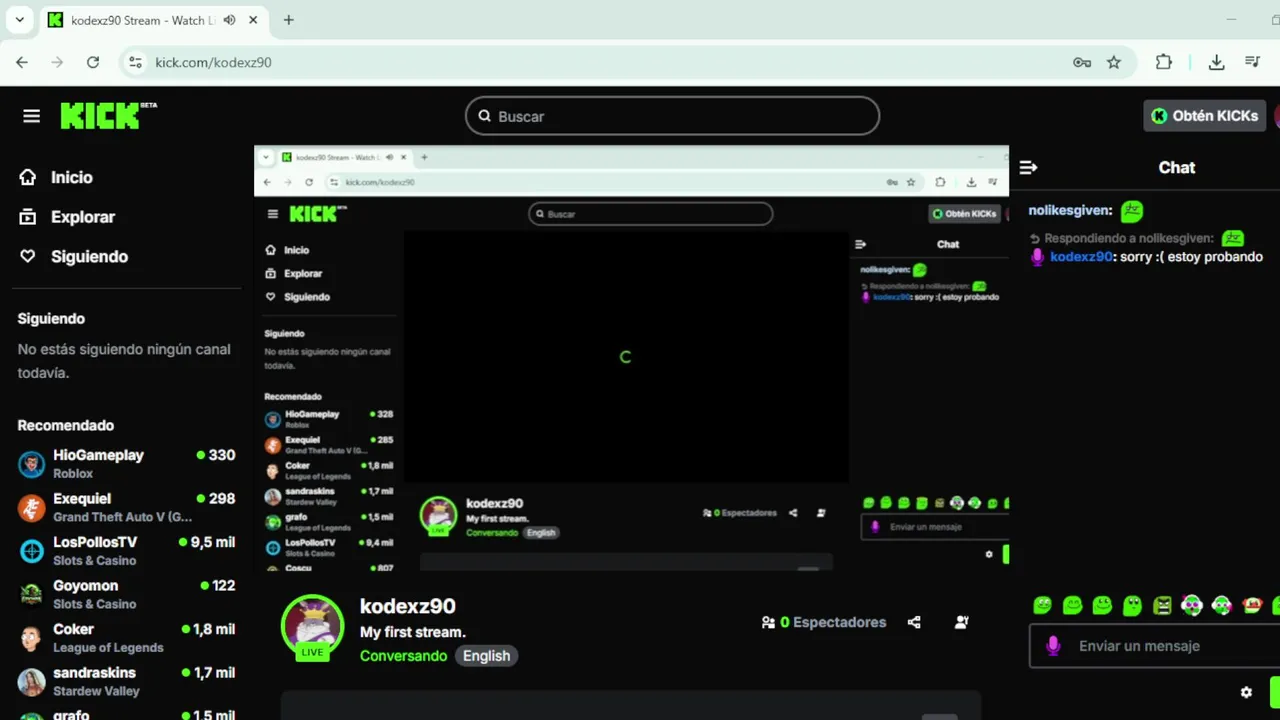Open the Conversando category link
1280x720 pixels.
[403, 656]
